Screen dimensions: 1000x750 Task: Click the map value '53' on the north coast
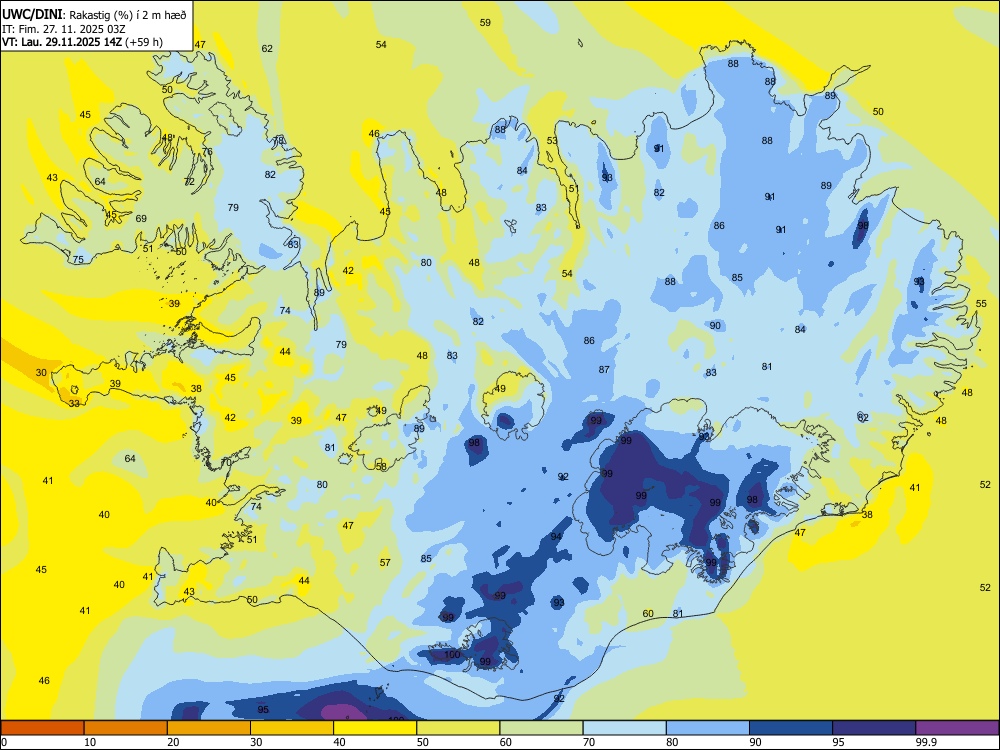point(552,140)
